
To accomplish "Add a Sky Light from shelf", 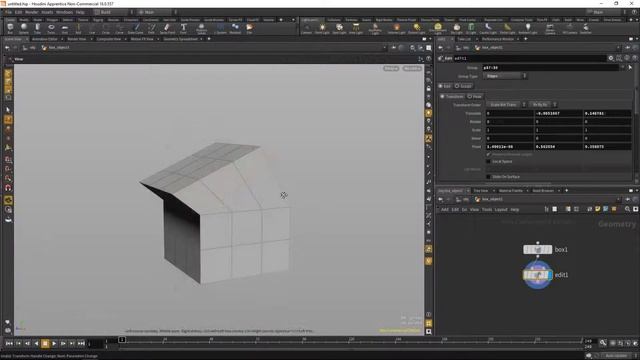I will point(457,28).
